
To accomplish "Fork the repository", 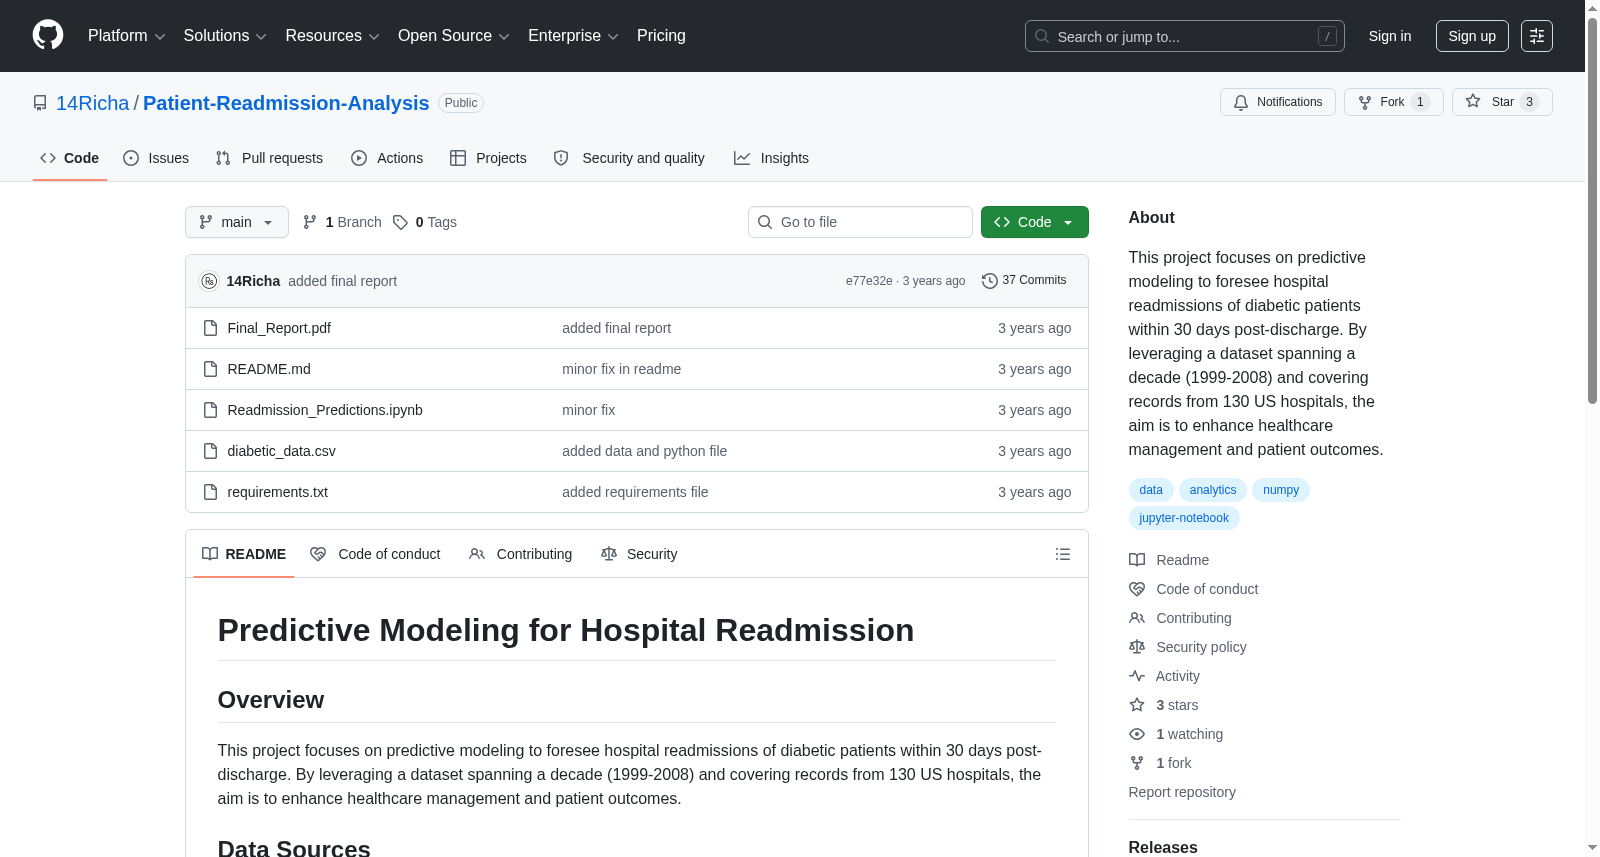I will point(1393,102).
